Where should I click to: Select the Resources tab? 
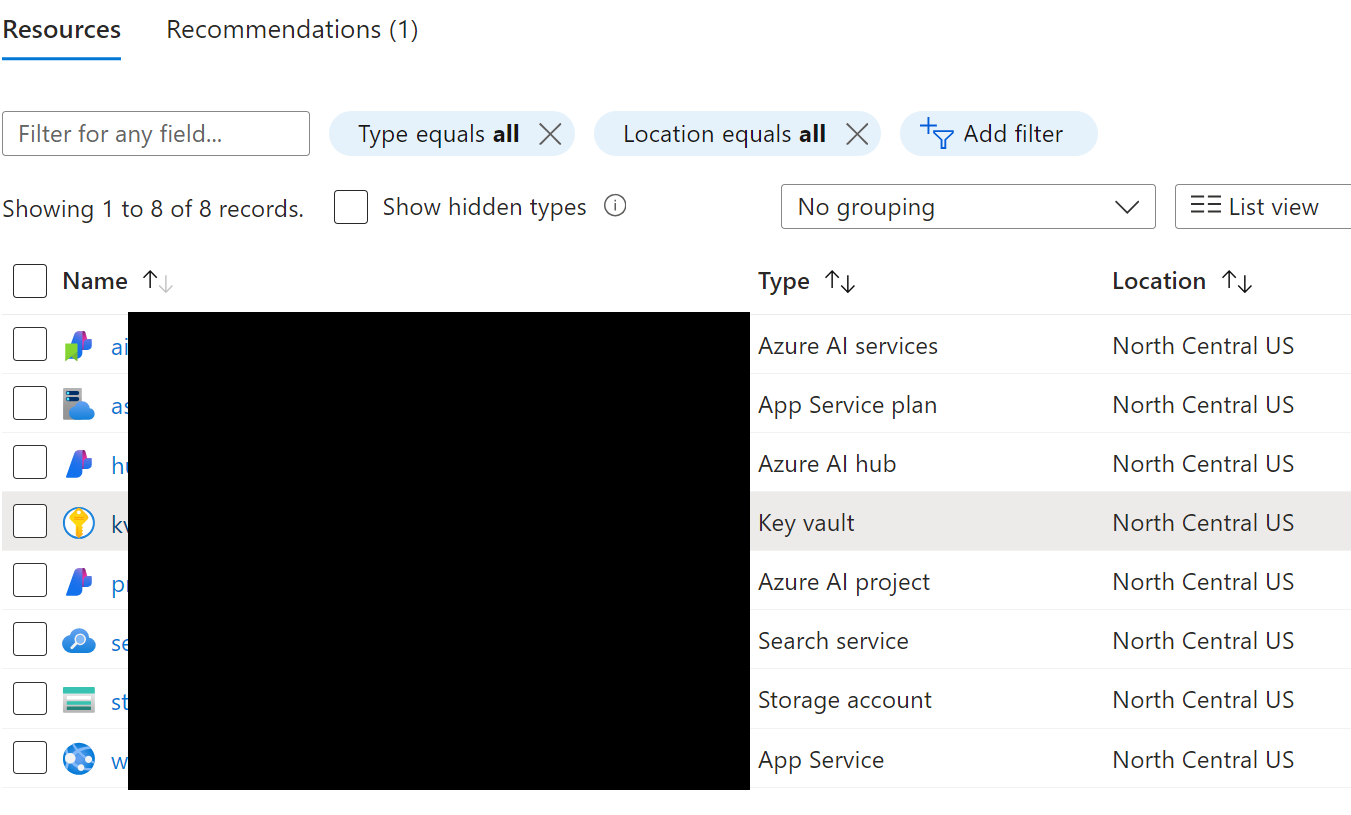[61, 29]
